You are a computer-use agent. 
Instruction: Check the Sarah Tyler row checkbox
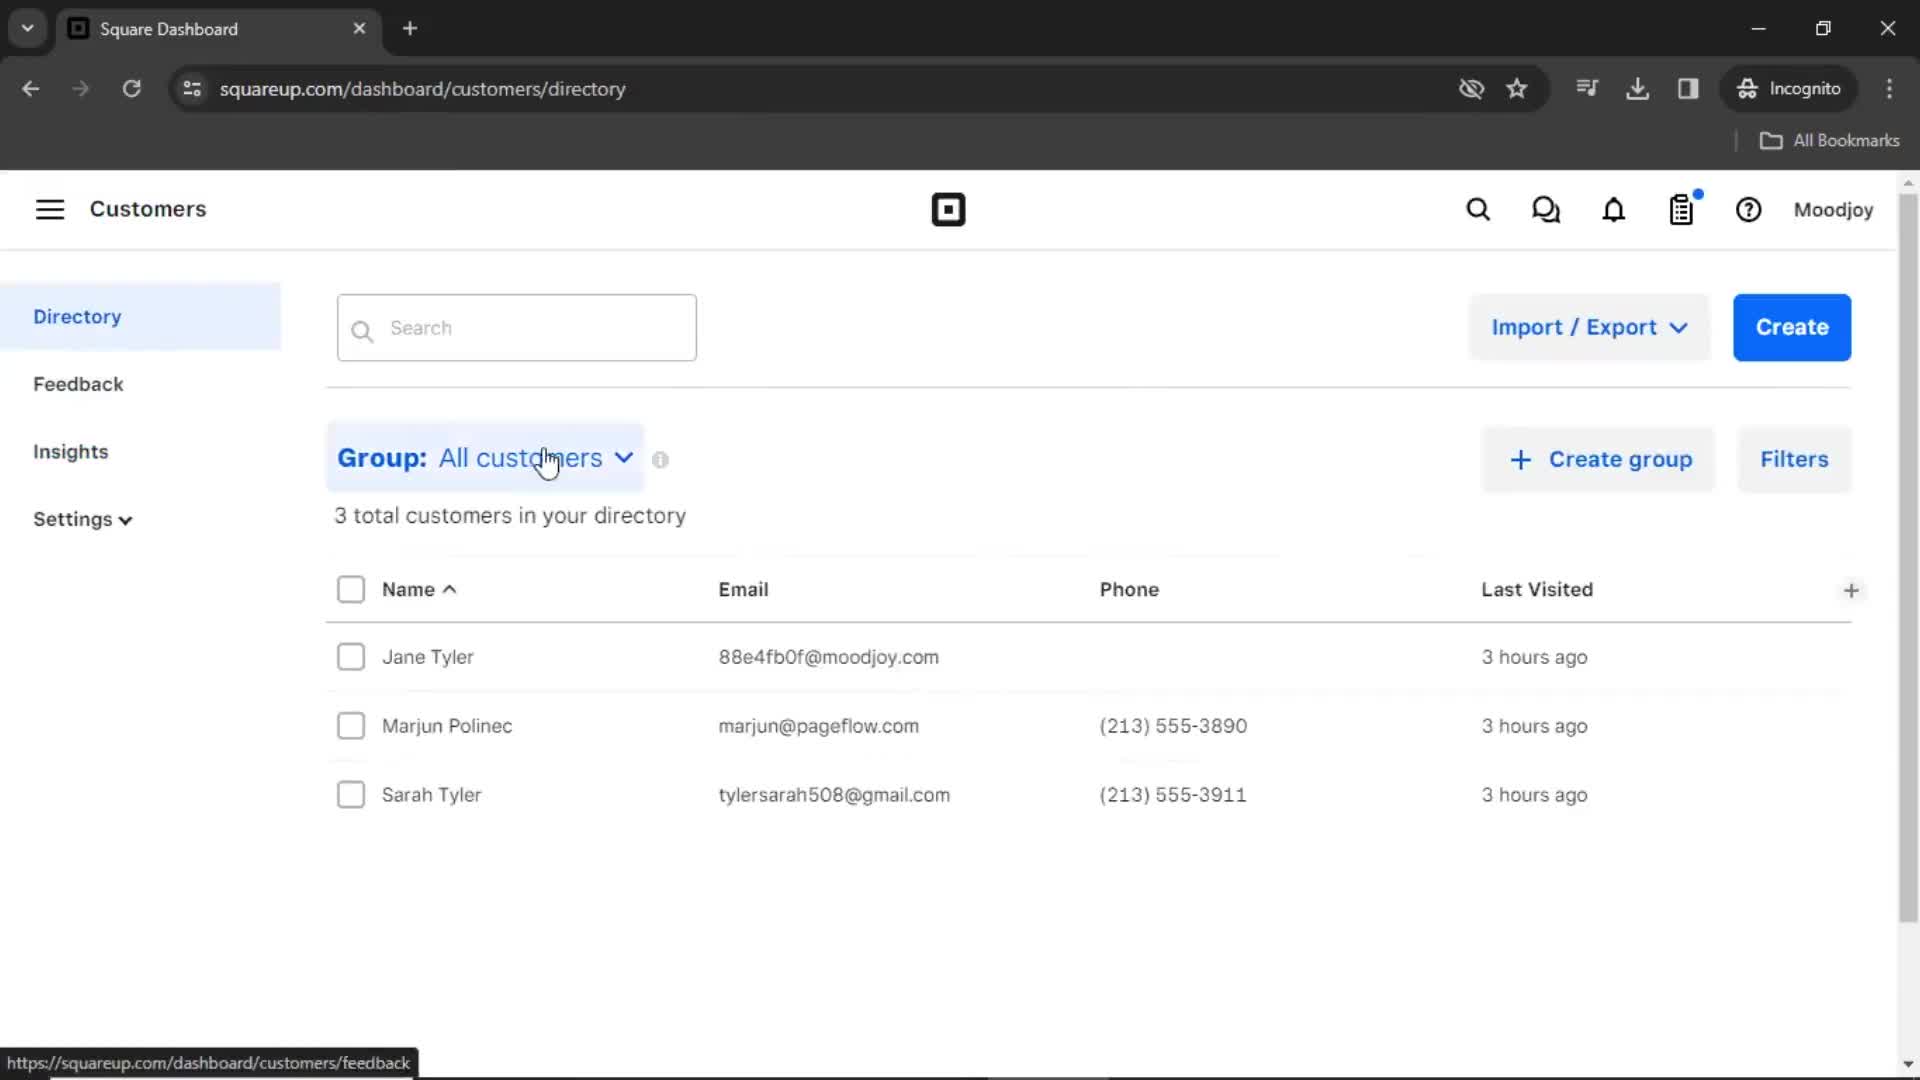pos(351,795)
